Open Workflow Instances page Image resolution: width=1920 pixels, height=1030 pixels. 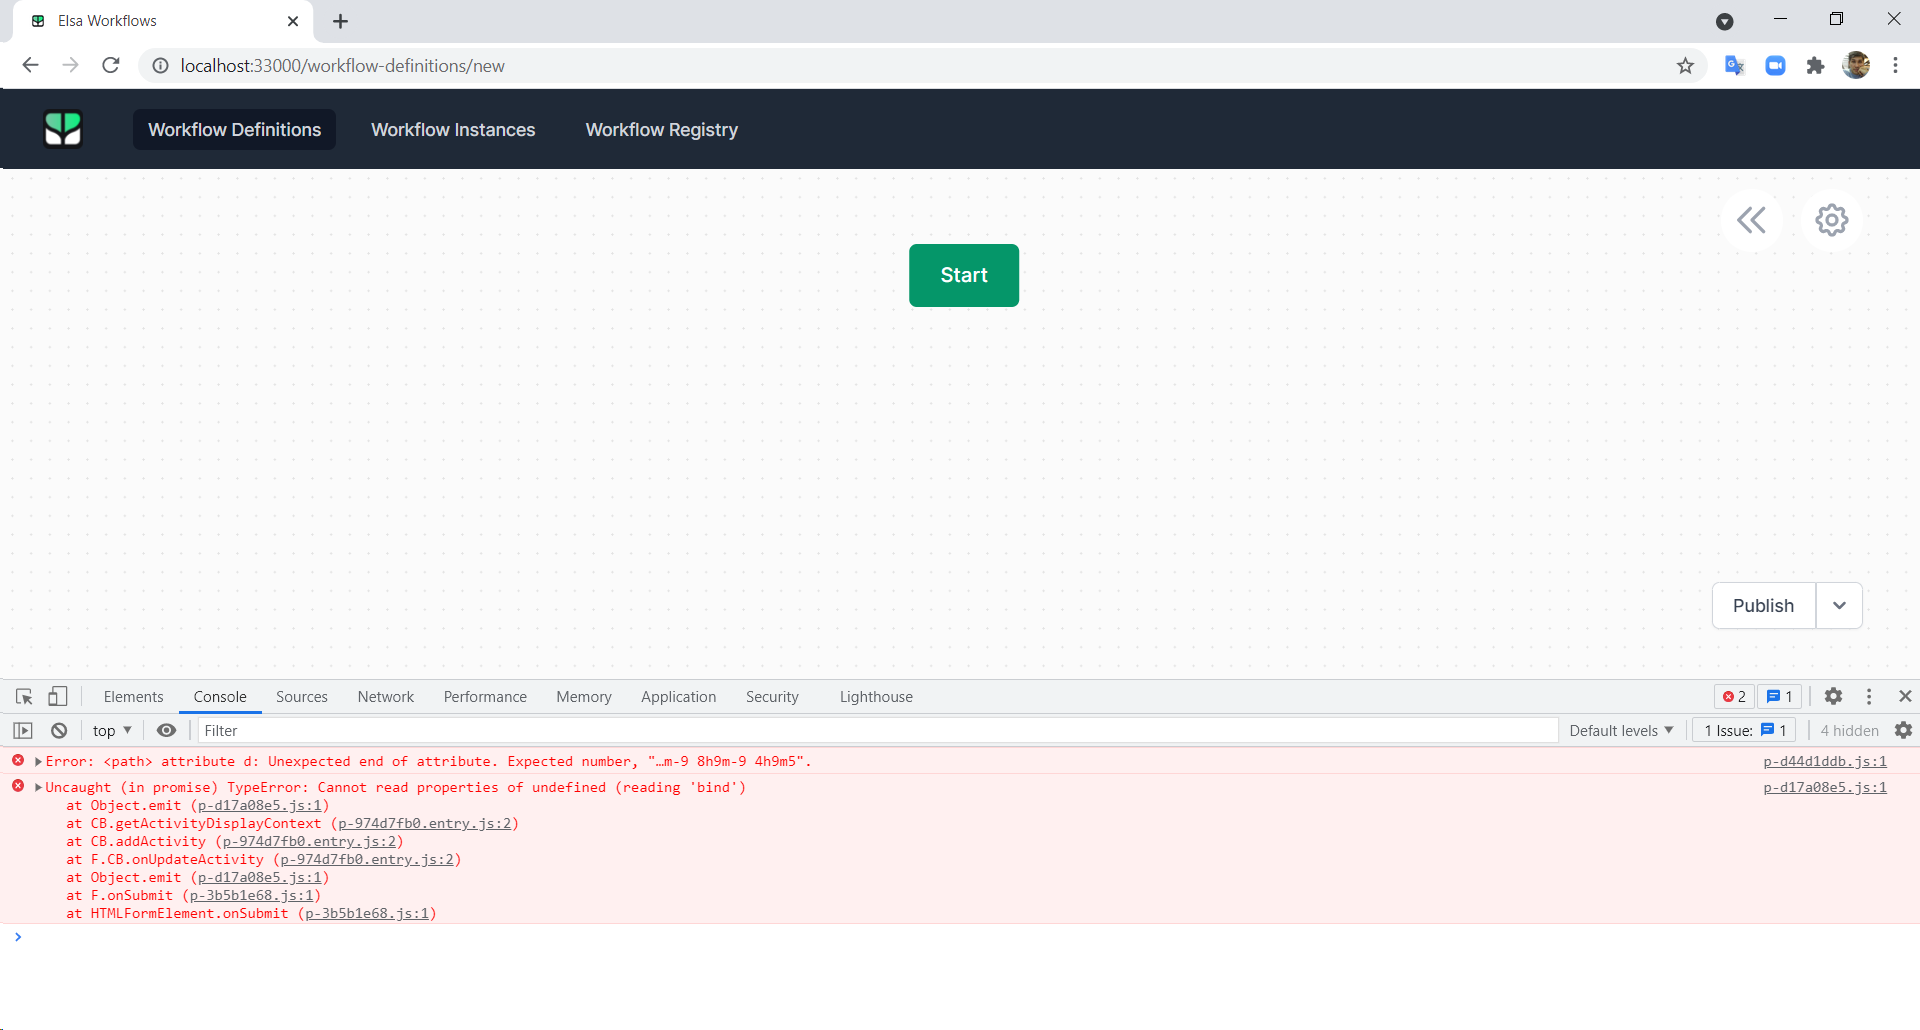click(x=453, y=129)
